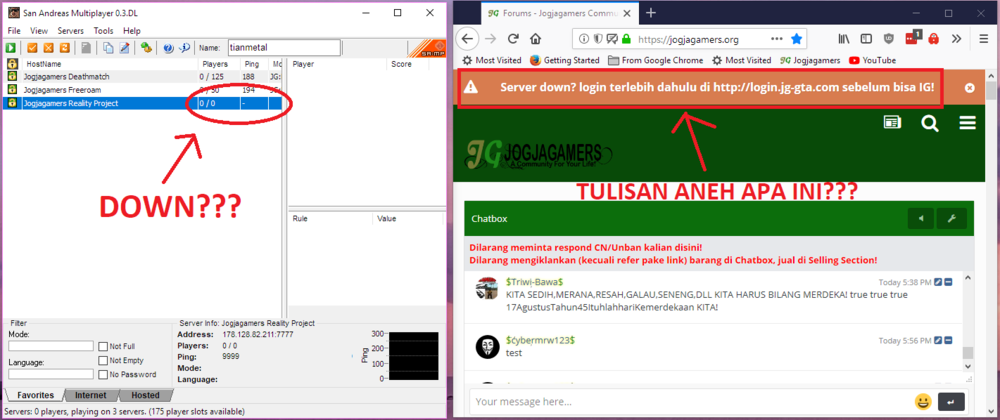Select the Jogjagamers Deathmatch server row
Screen dimensions: 1000x420
(143, 76)
